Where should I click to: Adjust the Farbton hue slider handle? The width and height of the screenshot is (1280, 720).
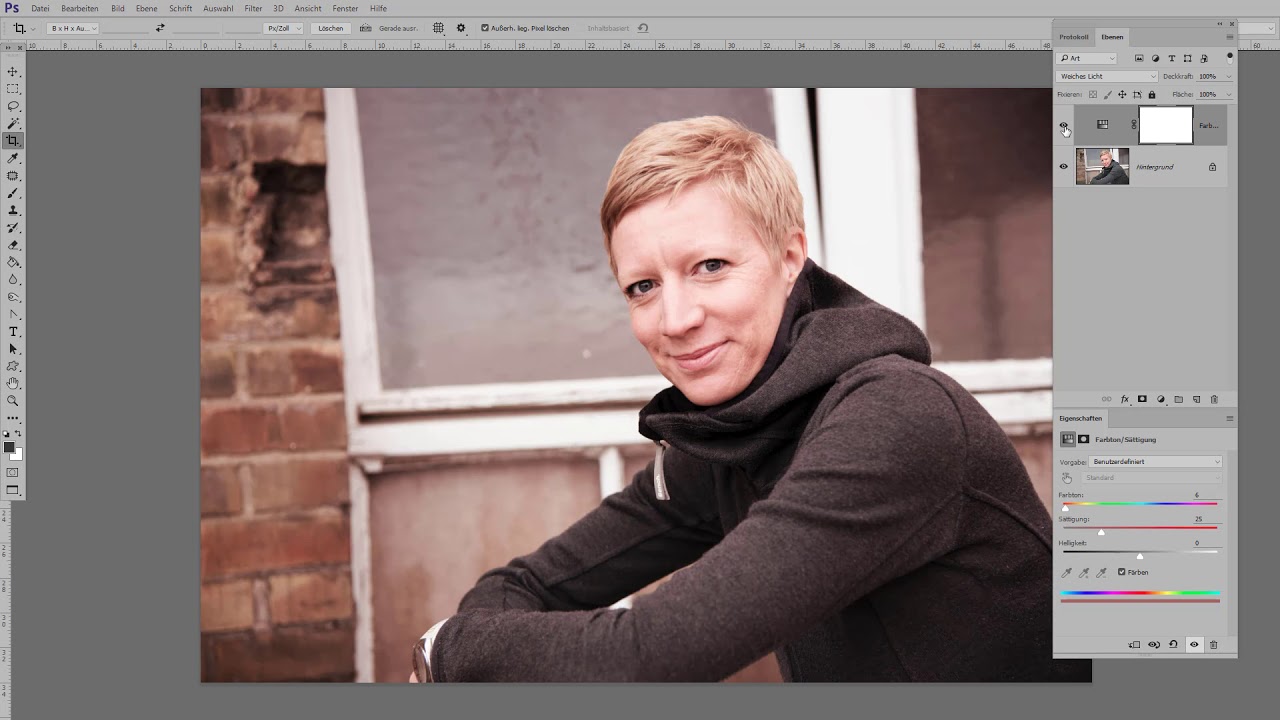tap(1065, 508)
